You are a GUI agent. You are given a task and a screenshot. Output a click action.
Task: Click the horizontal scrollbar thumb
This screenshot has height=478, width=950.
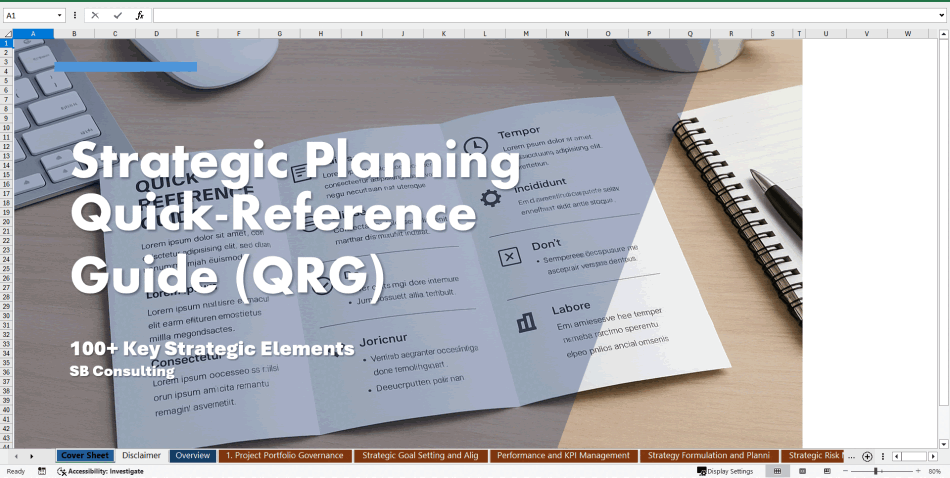point(914,456)
